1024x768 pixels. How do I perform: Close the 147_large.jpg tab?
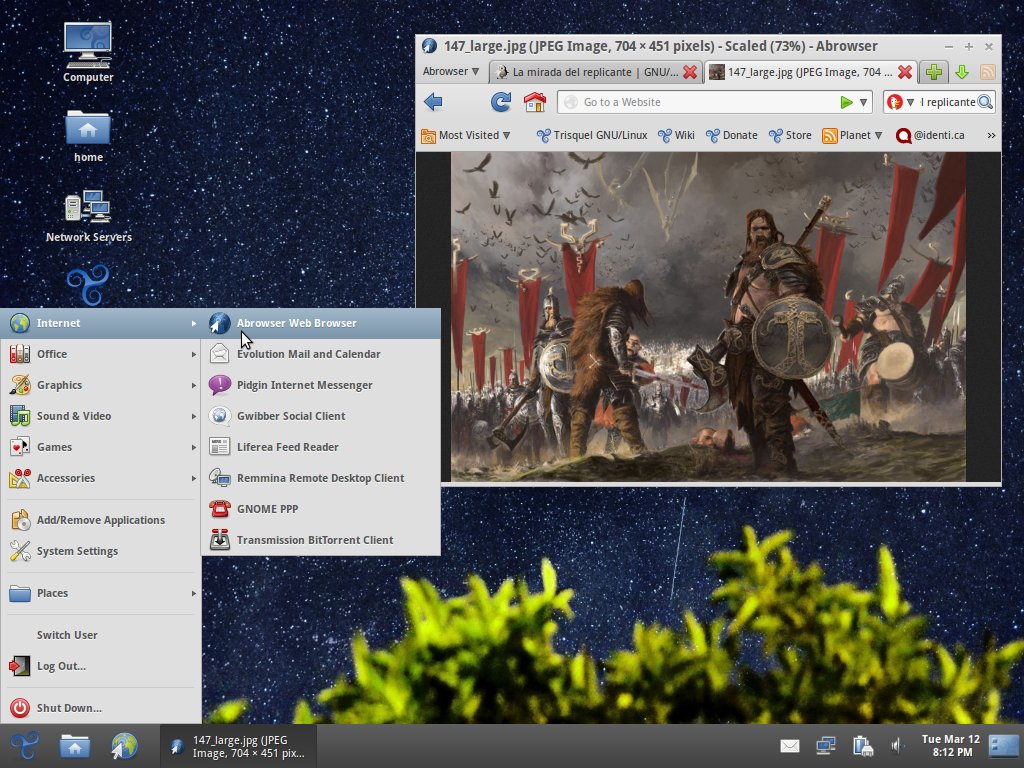coord(904,72)
